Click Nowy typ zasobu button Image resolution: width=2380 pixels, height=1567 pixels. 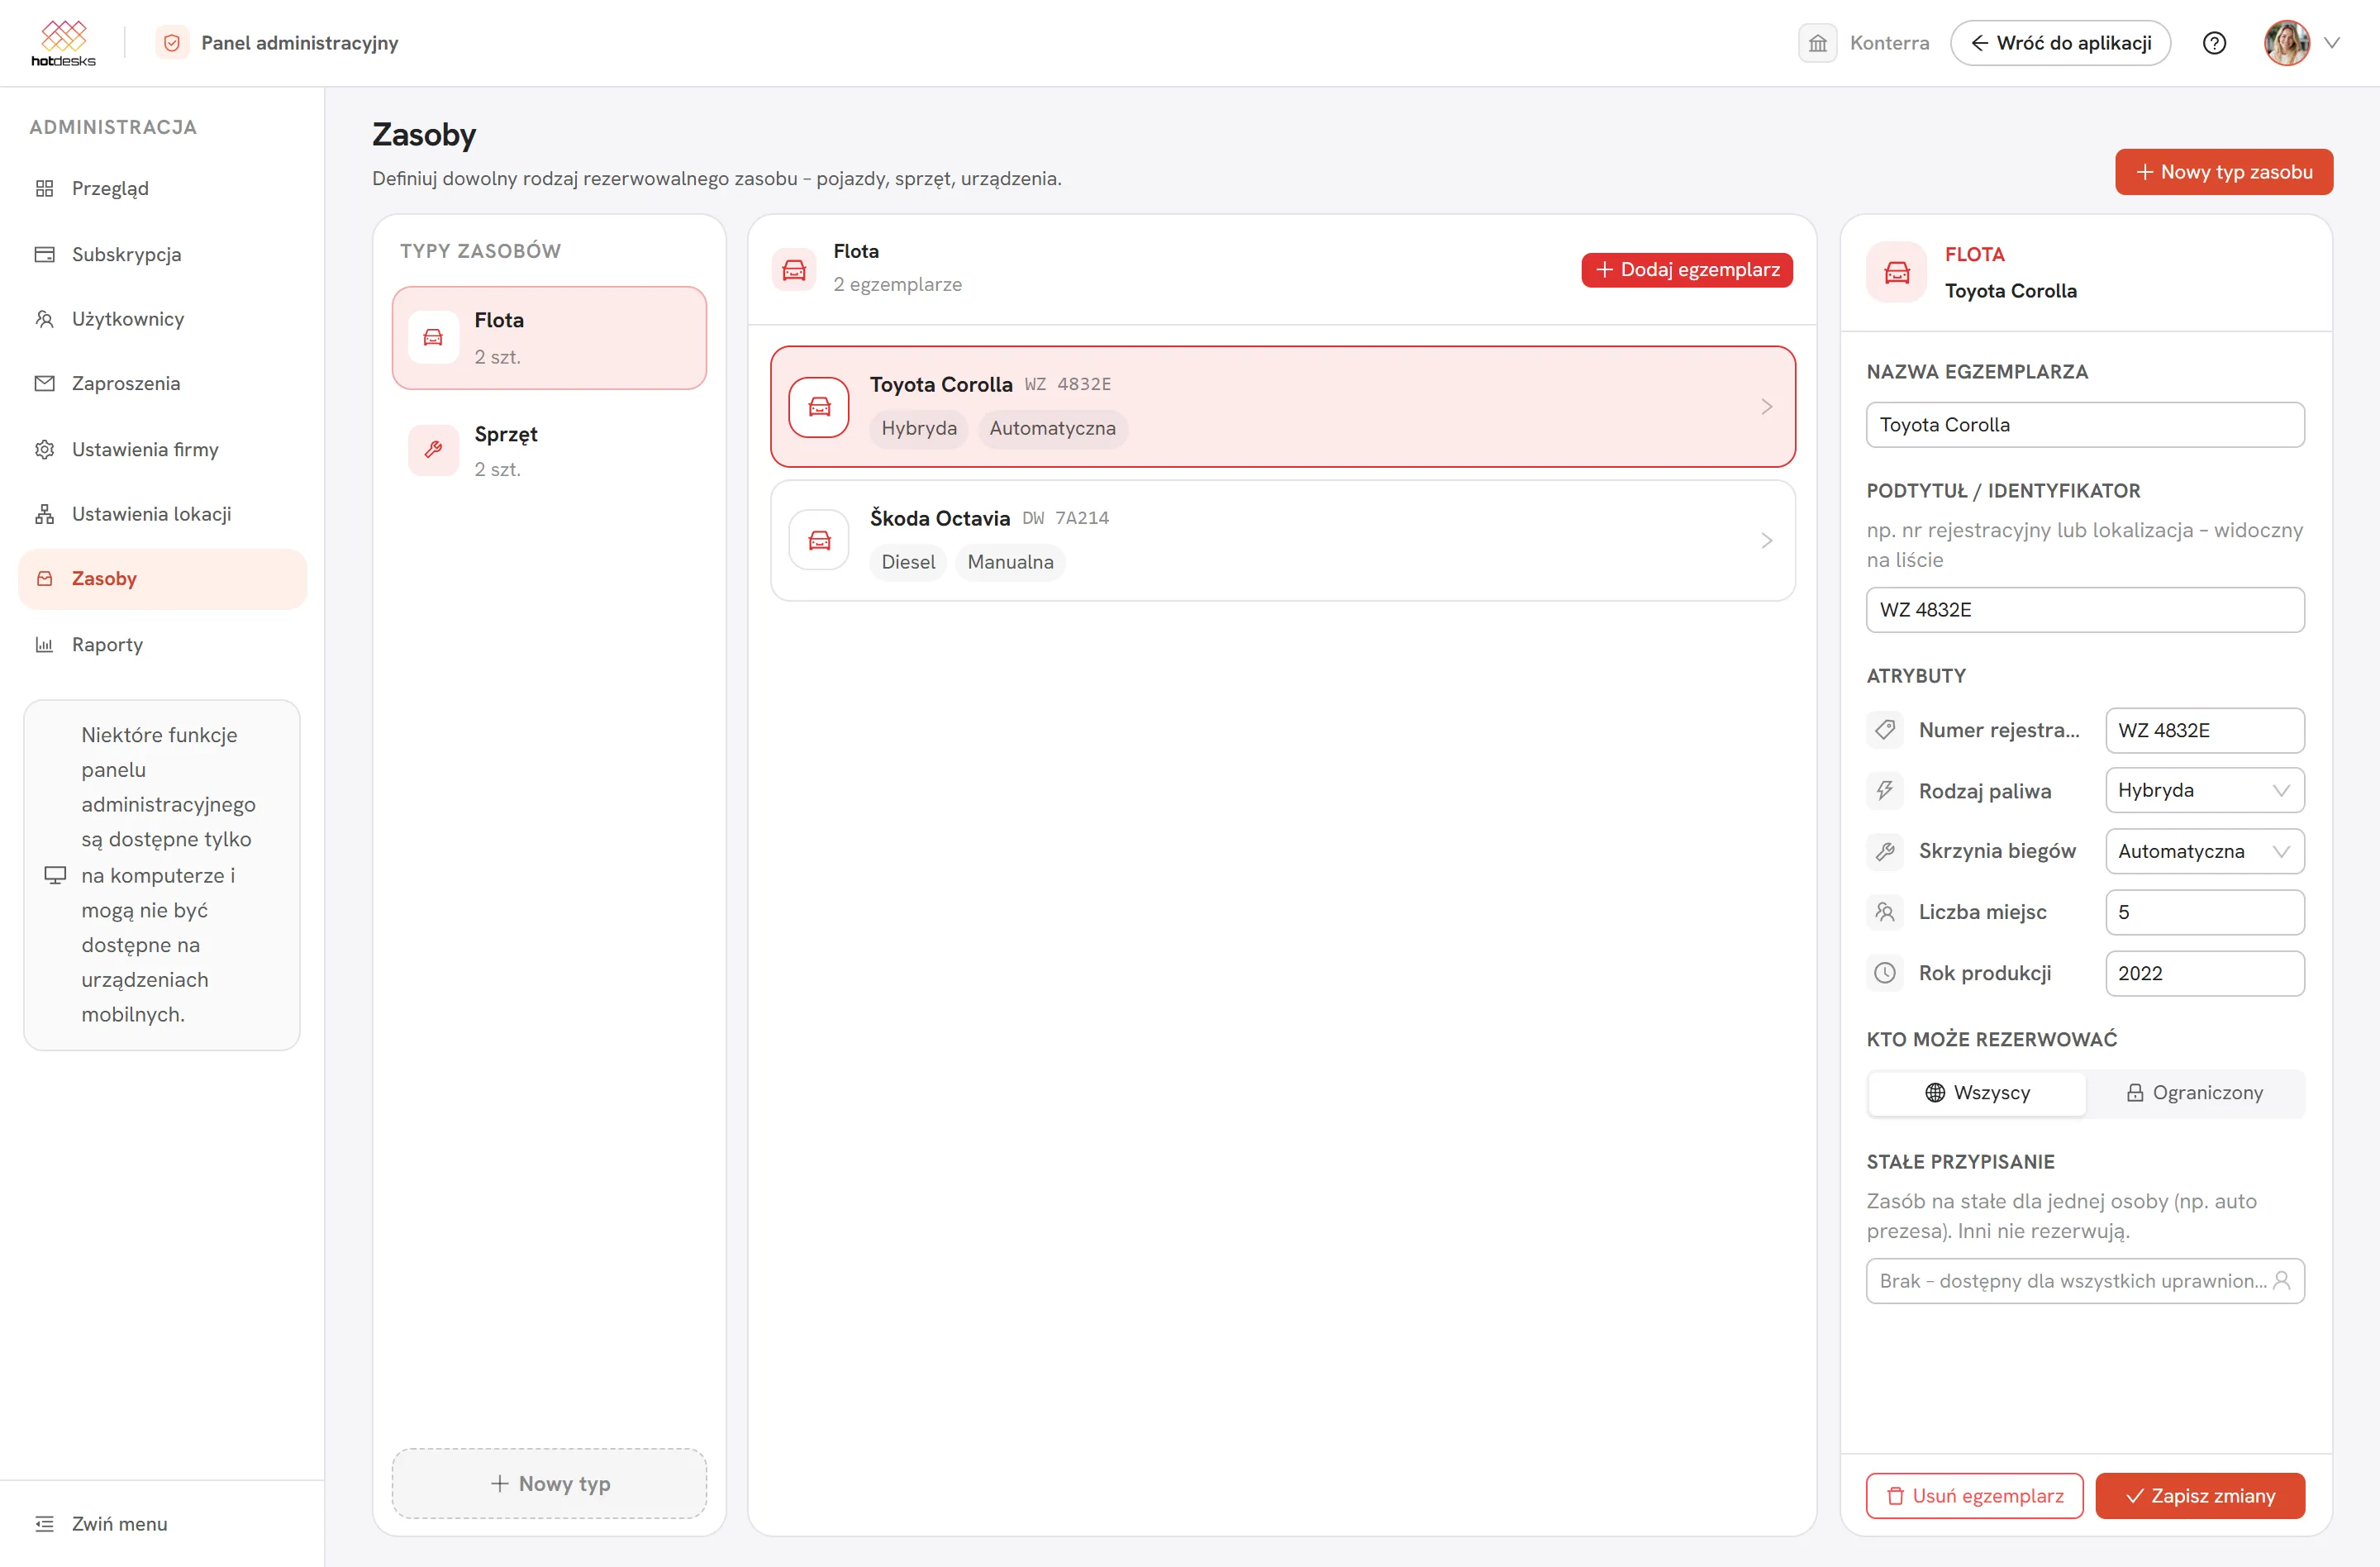click(2223, 172)
